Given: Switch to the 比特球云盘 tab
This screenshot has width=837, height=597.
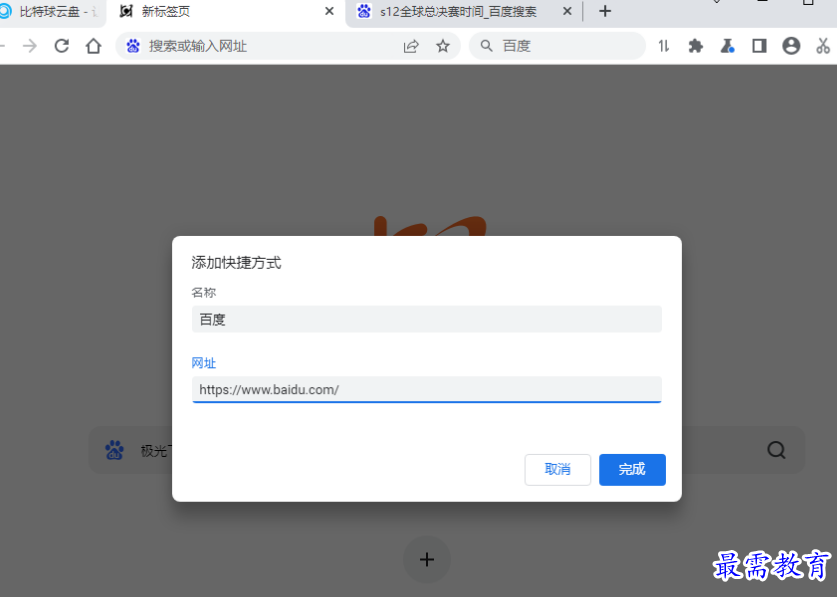Looking at the screenshot, I should tap(51, 12).
